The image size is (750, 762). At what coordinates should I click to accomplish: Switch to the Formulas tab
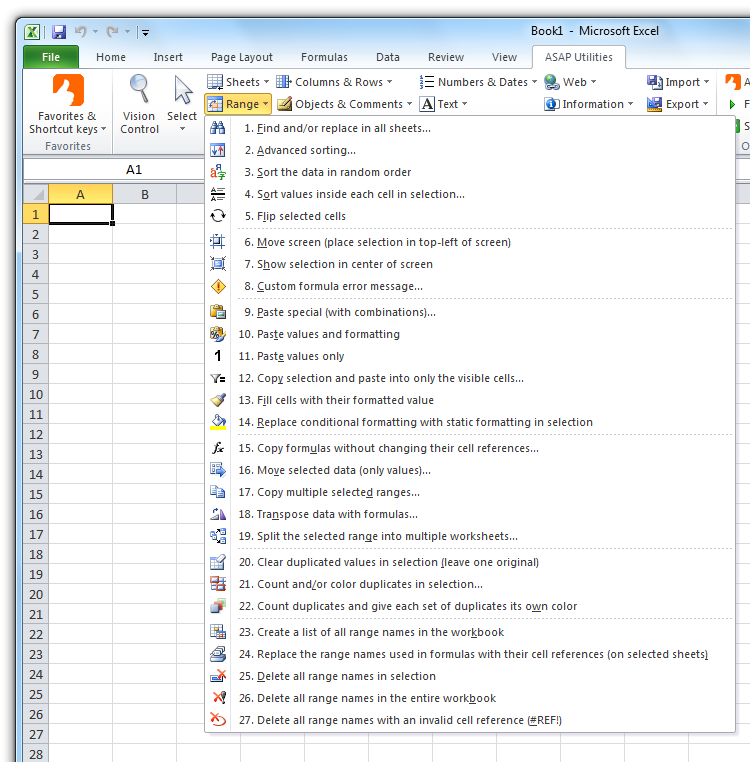click(x=324, y=57)
